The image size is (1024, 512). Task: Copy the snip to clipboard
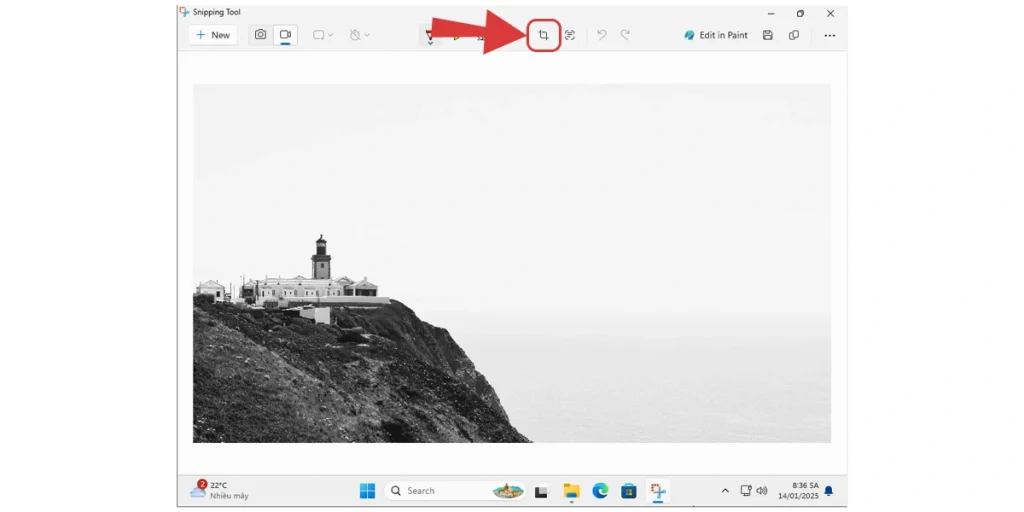(794, 35)
